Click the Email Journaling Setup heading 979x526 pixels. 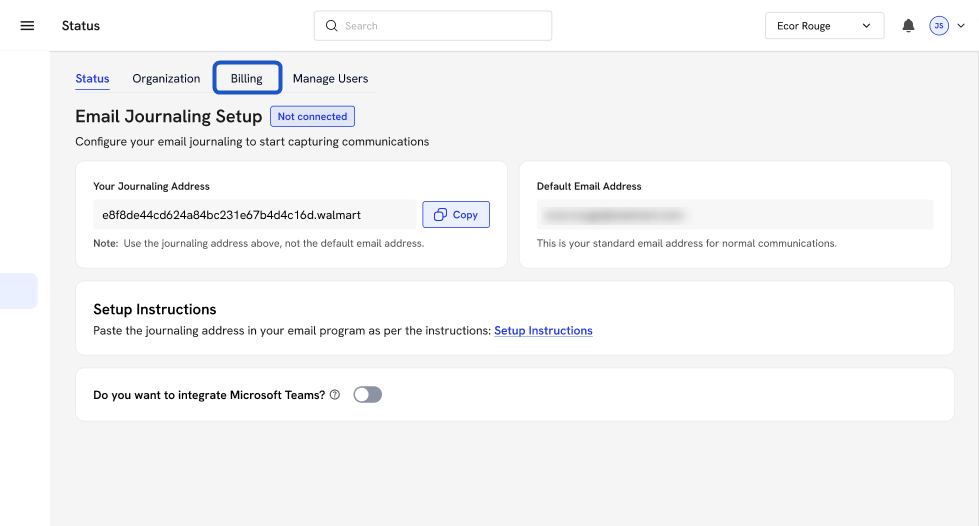point(168,117)
